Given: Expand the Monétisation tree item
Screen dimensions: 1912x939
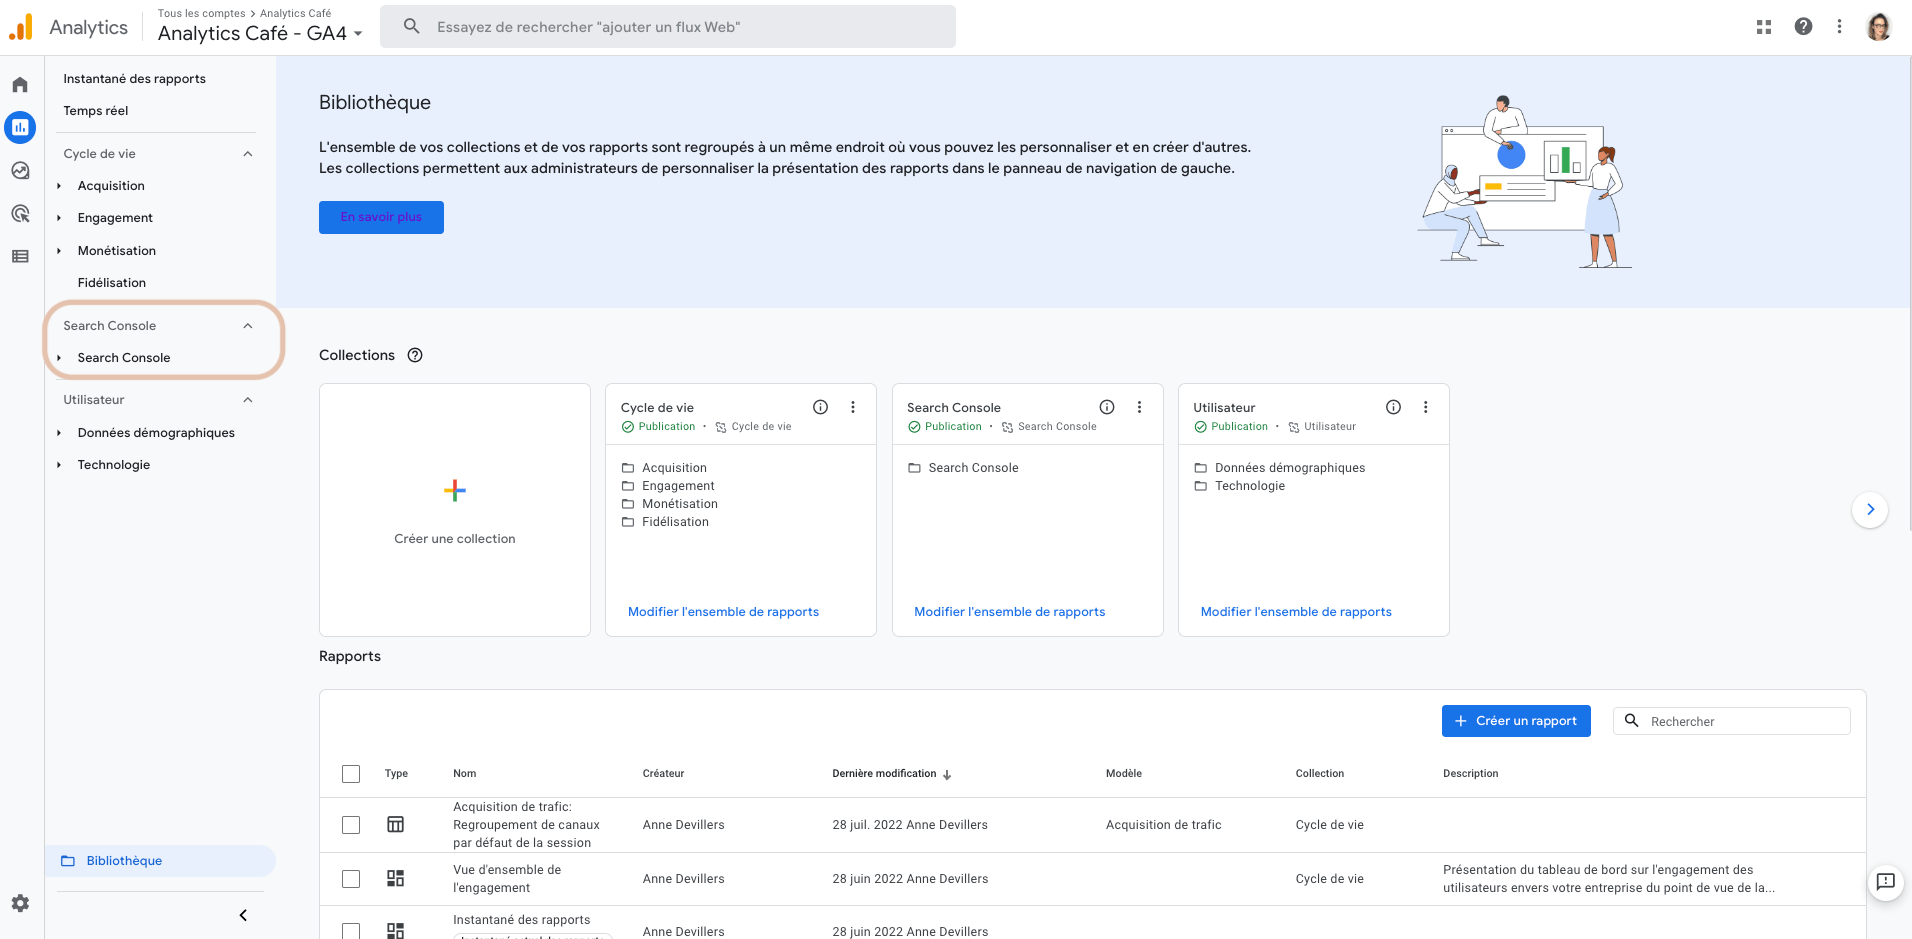Looking at the screenshot, I should click(x=59, y=251).
